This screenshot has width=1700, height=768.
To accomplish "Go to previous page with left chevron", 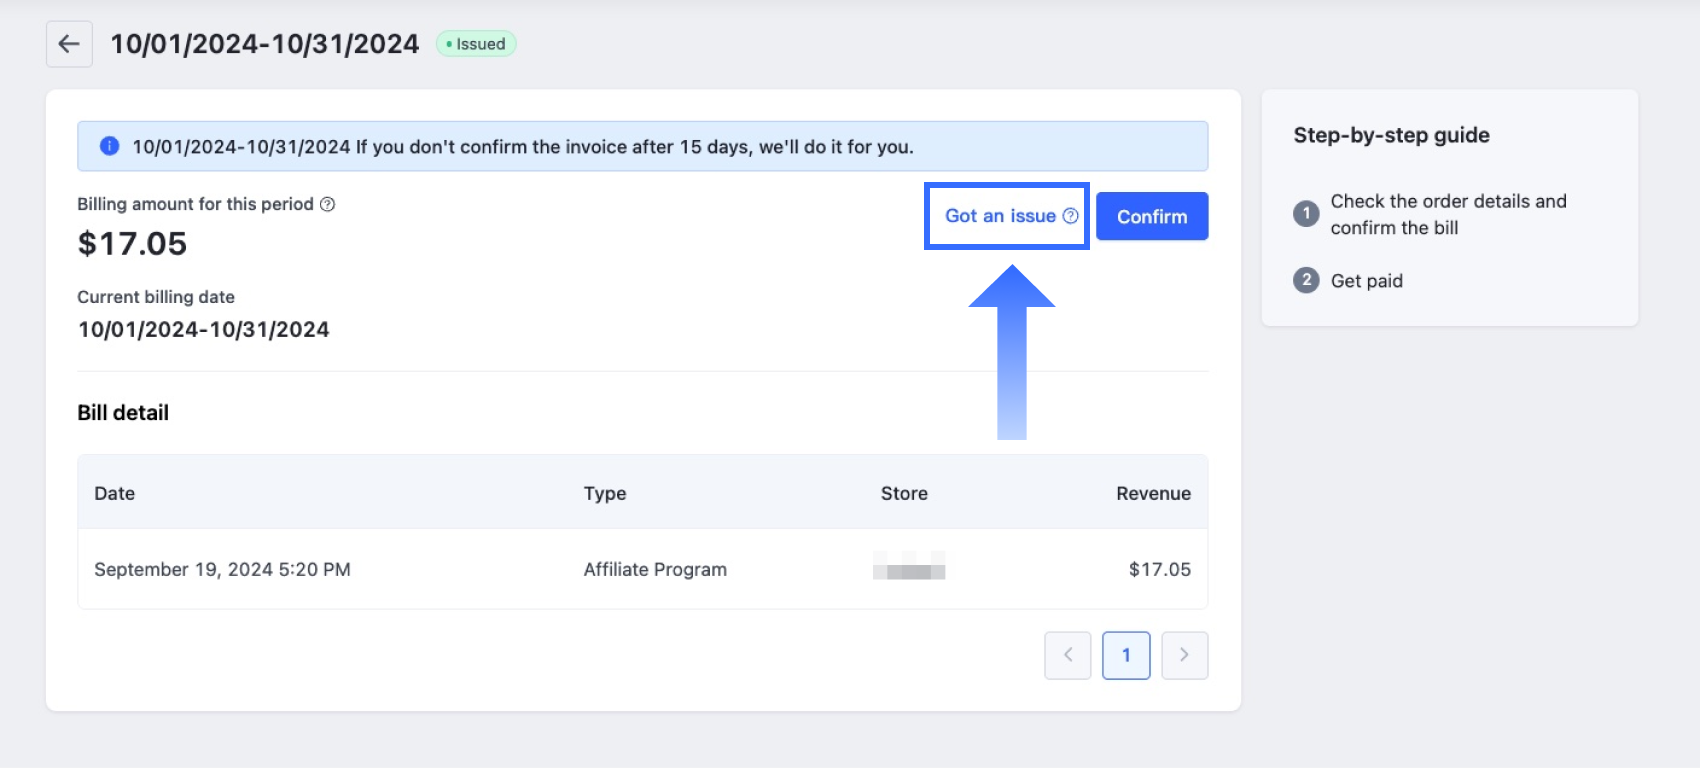I will 1067,655.
